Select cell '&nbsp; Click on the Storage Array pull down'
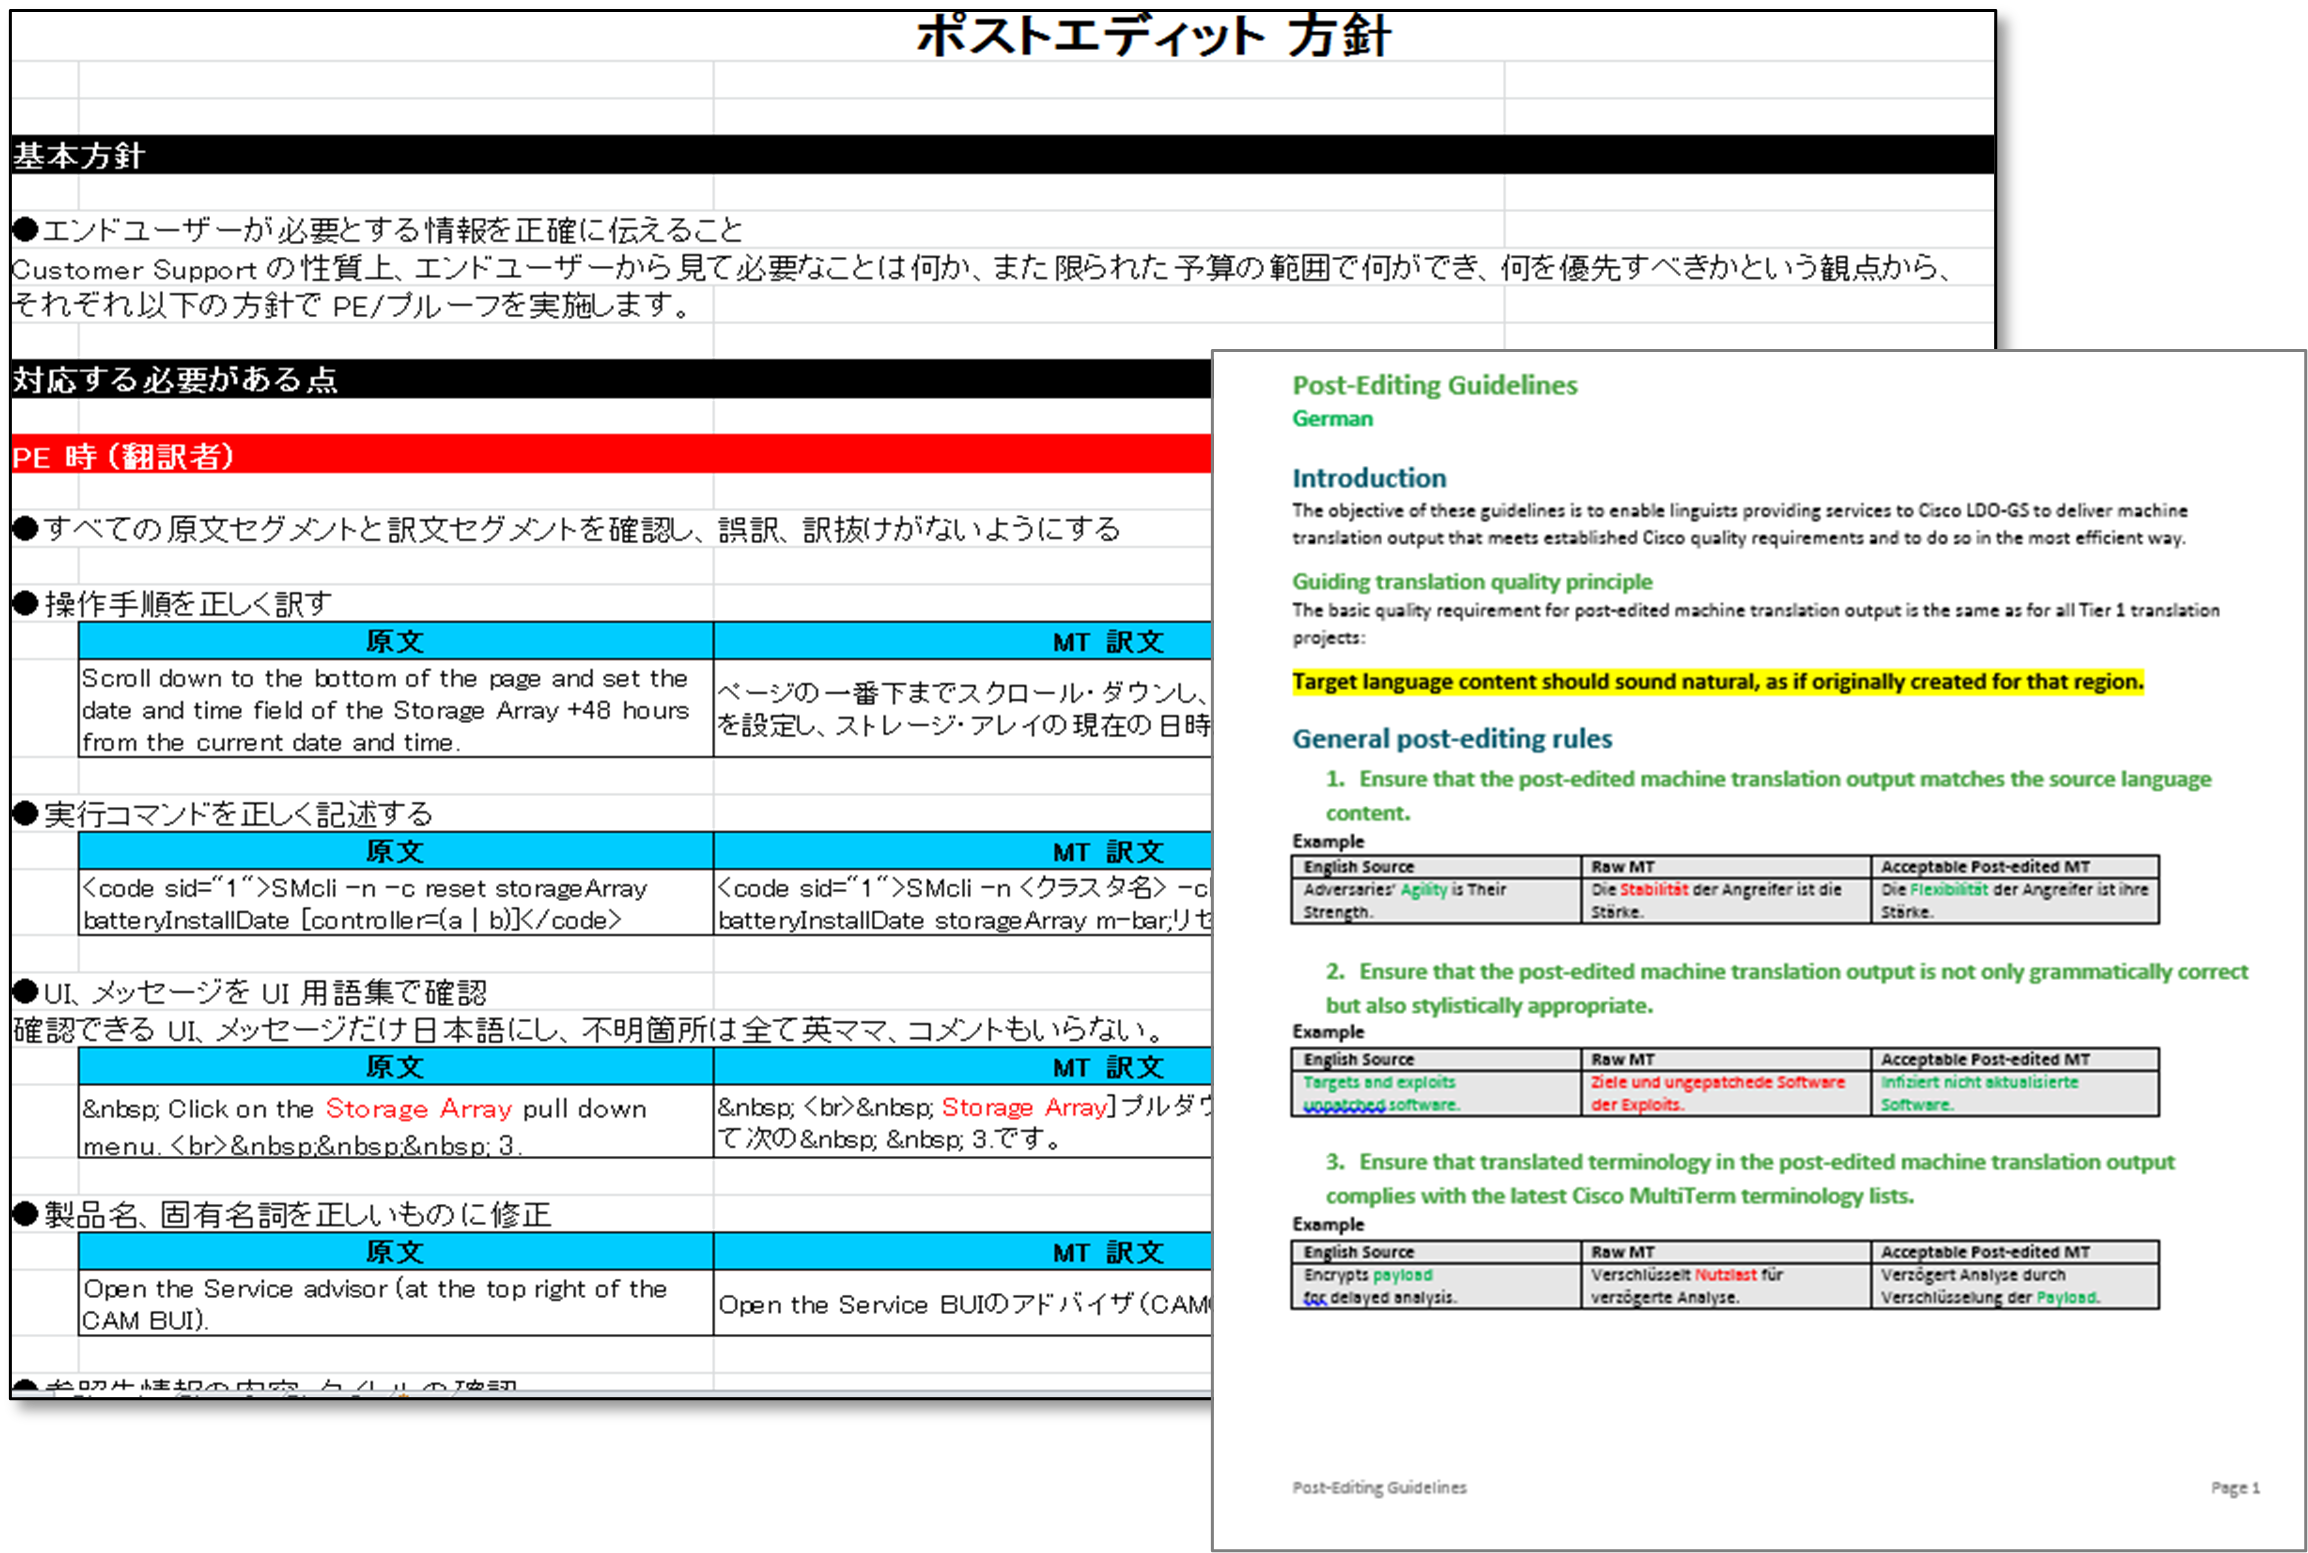 [x=396, y=1122]
